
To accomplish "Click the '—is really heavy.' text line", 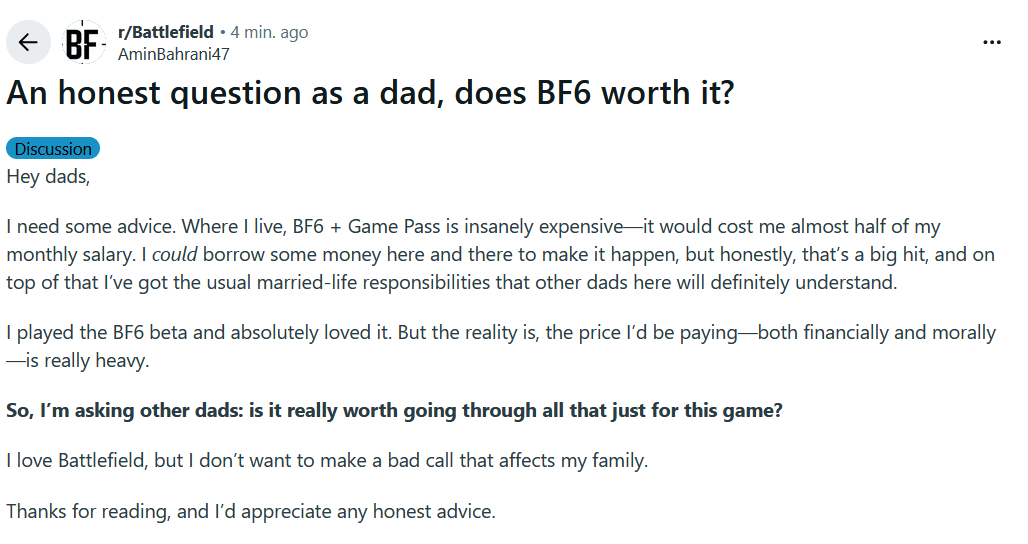I will tap(78, 360).
